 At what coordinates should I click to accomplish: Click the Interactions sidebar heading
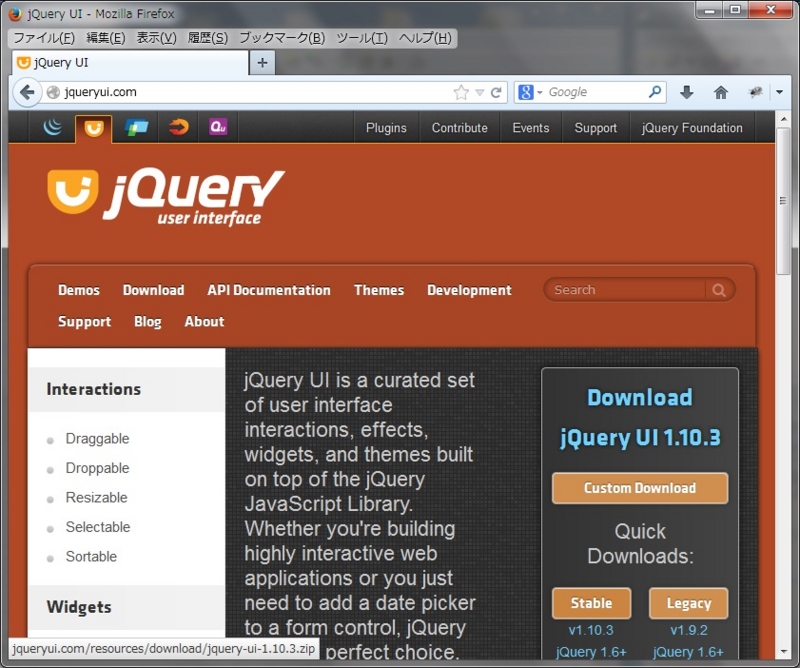93,389
